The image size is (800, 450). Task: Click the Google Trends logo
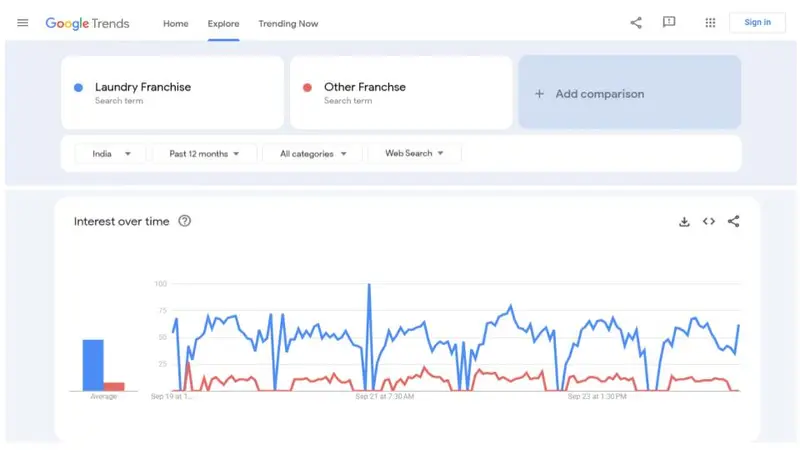[x=87, y=23]
